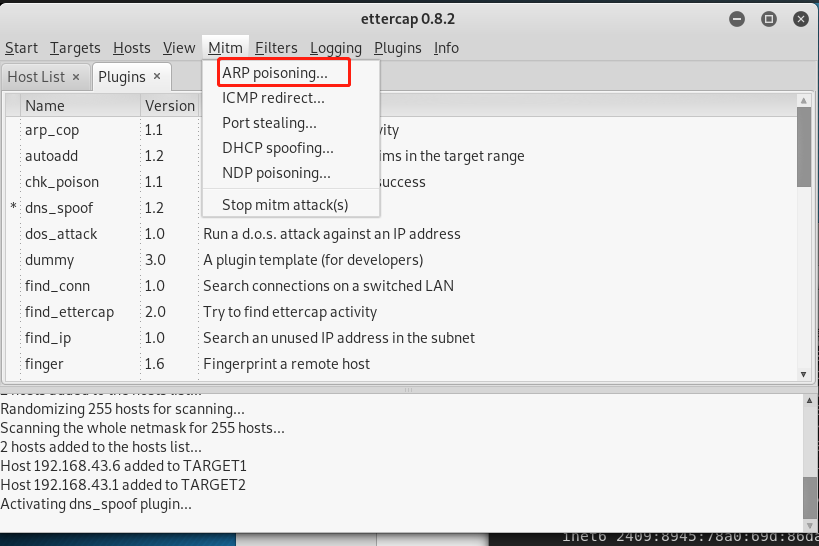Pick NDP poisoning... menu entry
The width and height of the screenshot is (819, 546).
pos(291,173)
